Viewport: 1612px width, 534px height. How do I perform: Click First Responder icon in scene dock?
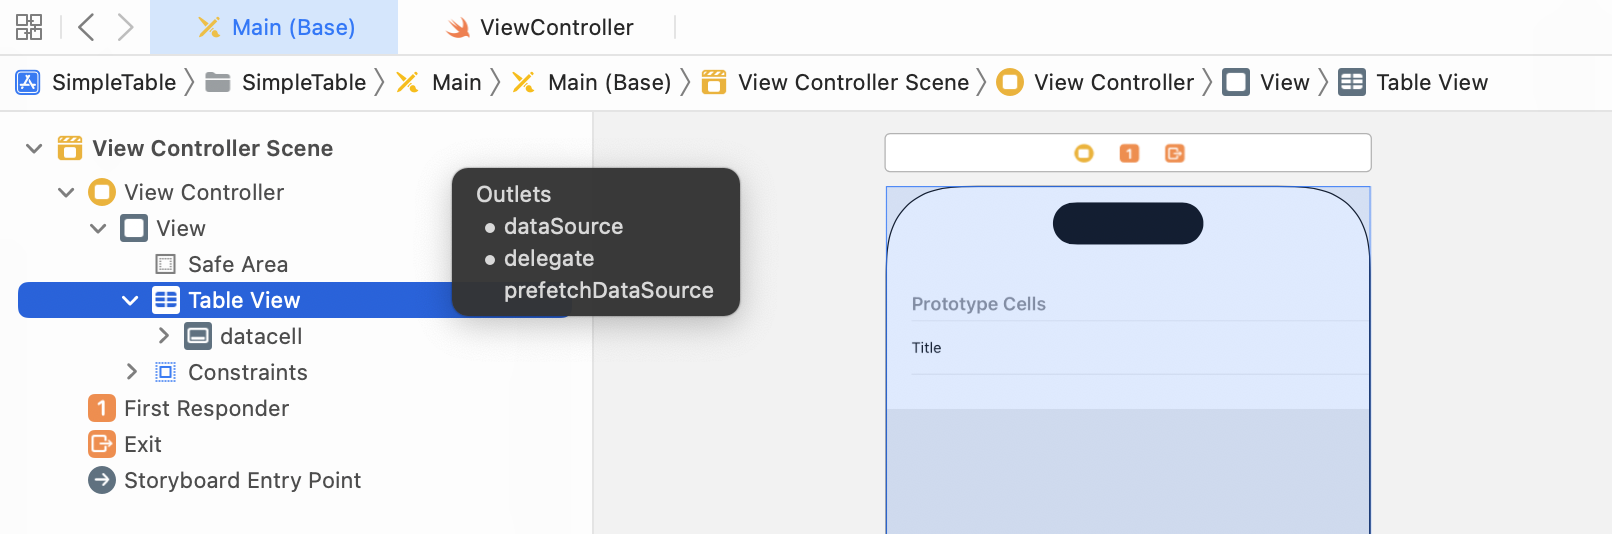click(1129, 153)
